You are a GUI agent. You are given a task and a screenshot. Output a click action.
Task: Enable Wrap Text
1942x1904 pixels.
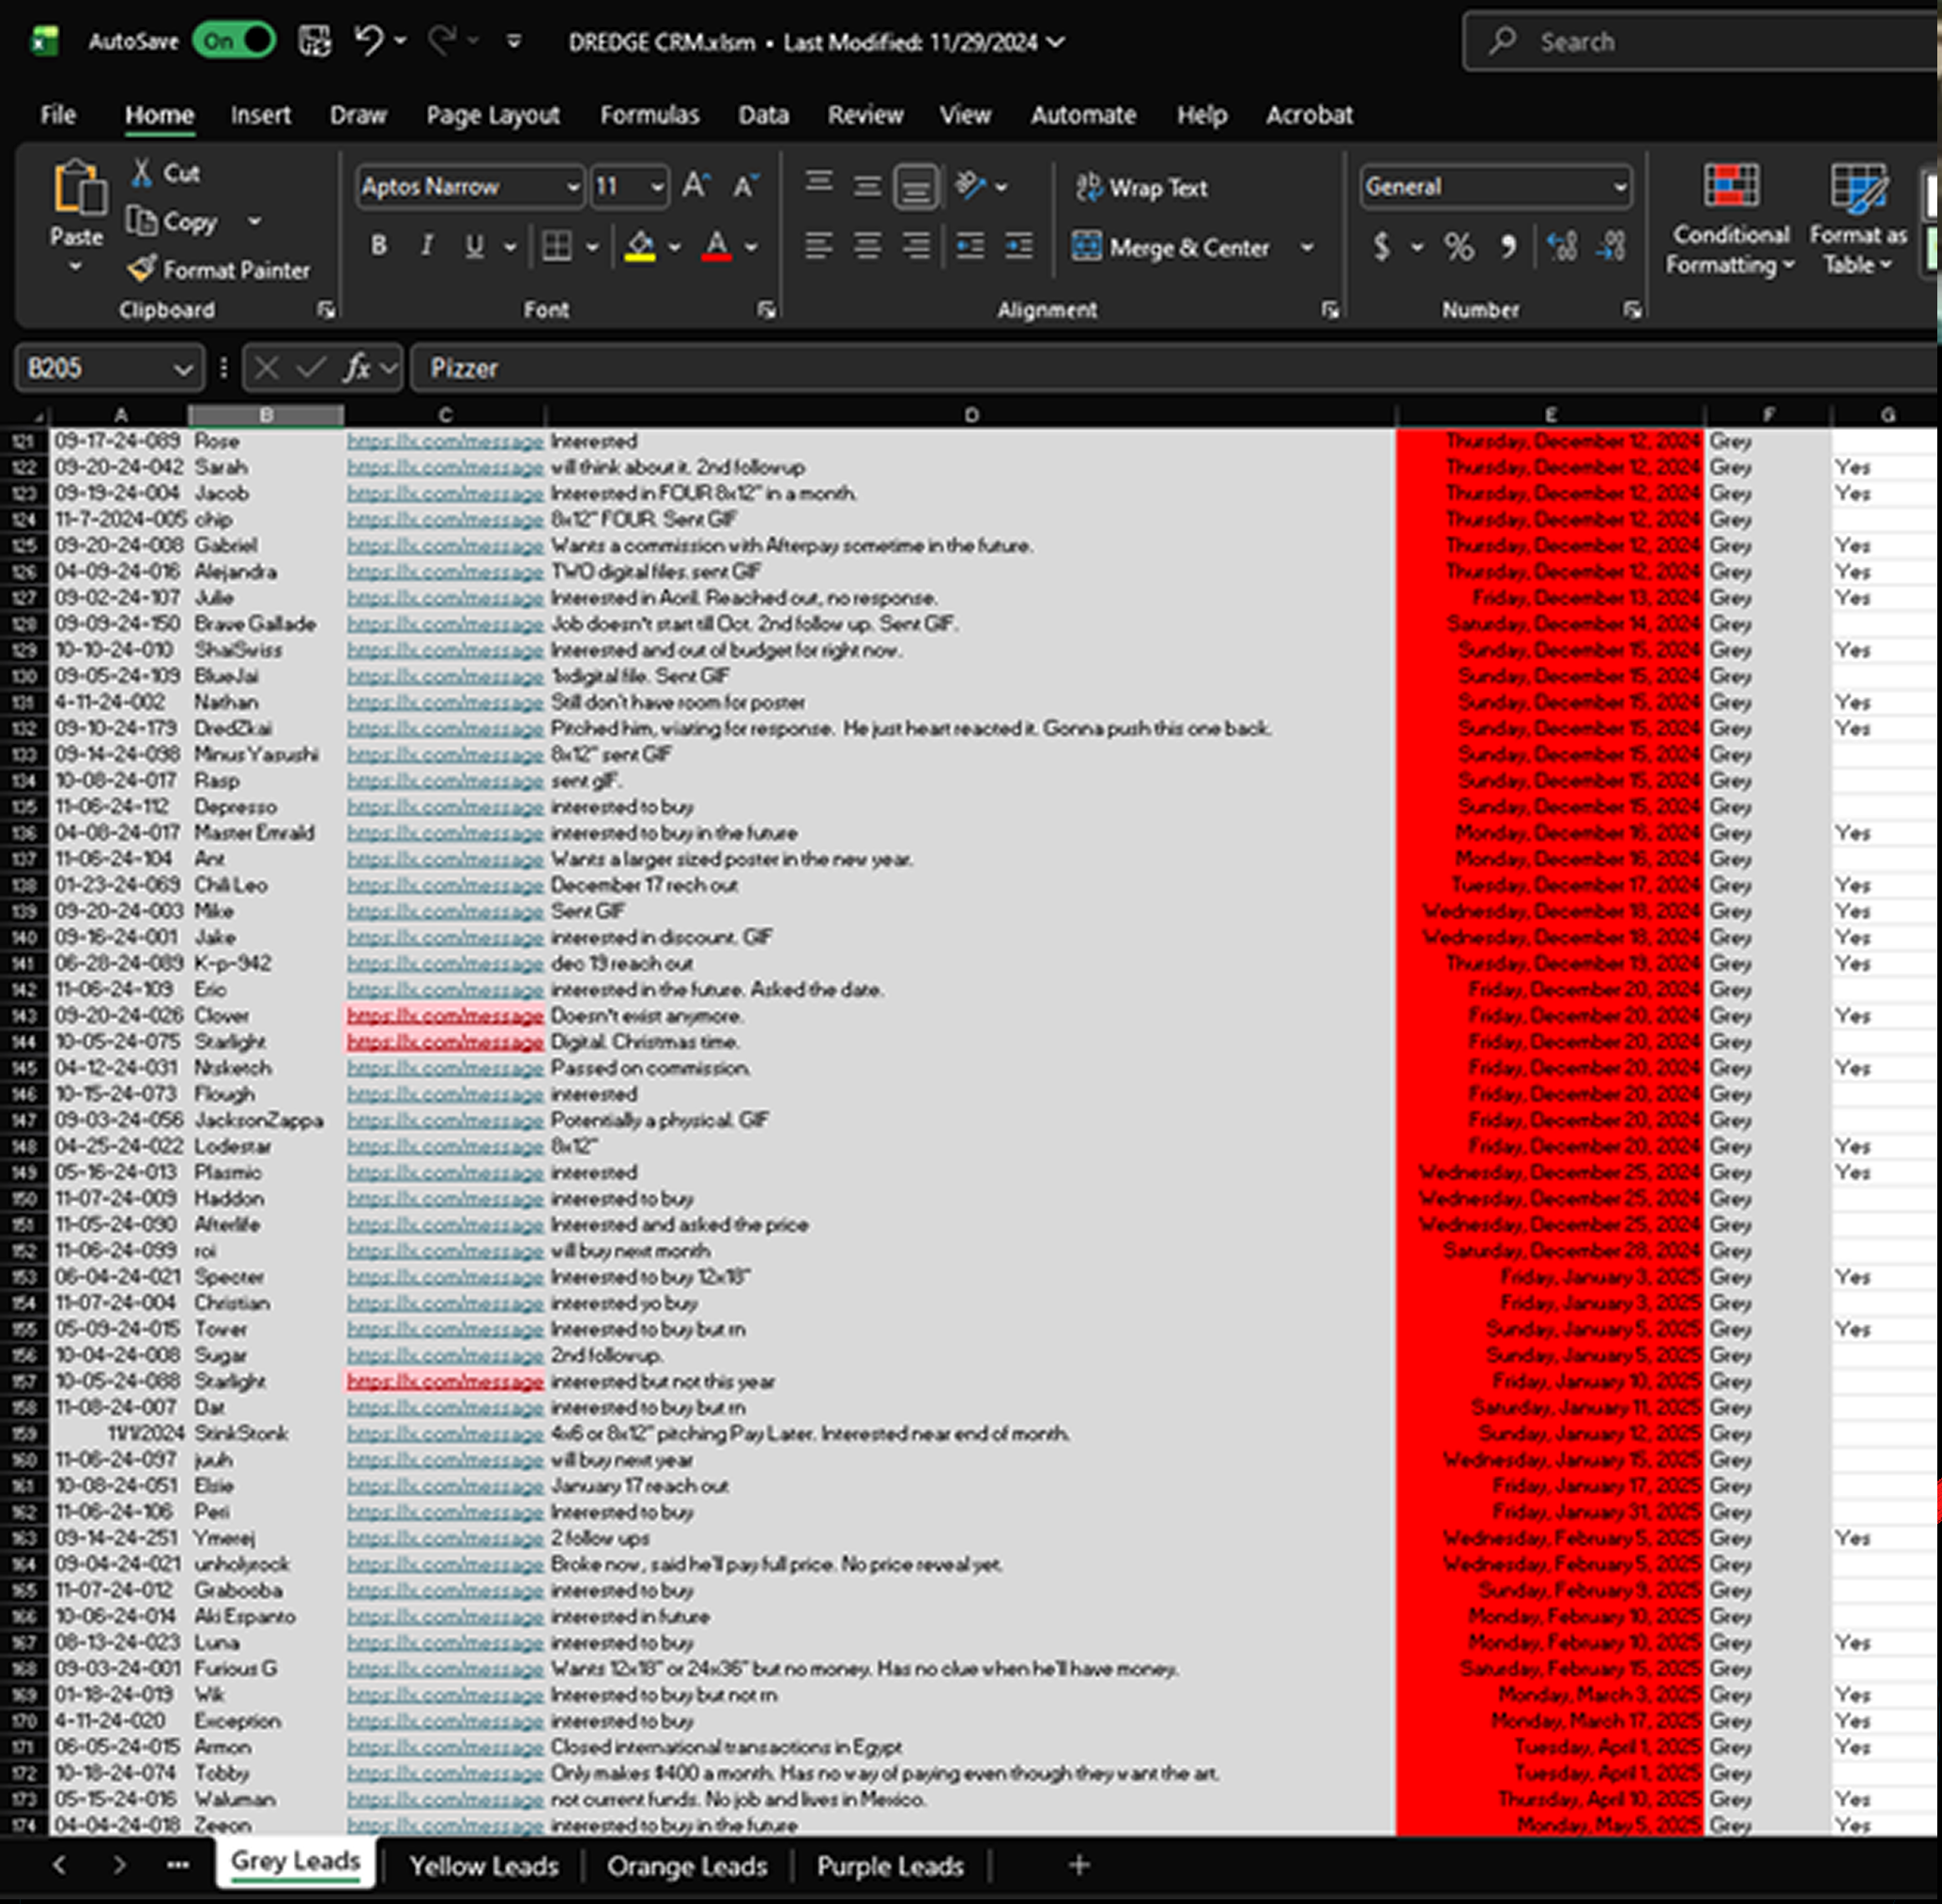(x=1141, y=187)
